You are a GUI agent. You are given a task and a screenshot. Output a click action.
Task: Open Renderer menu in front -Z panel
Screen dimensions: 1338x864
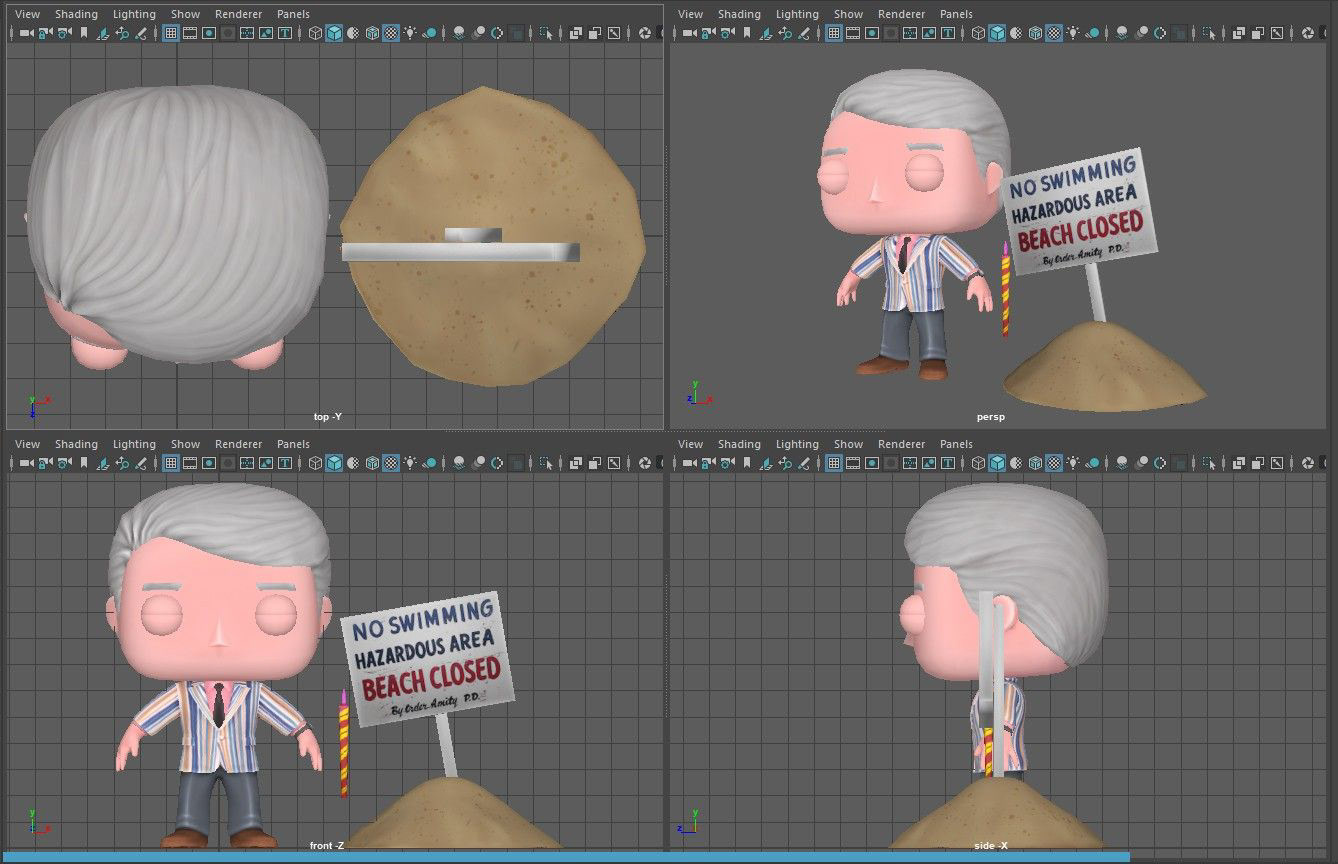click(239, 444)
